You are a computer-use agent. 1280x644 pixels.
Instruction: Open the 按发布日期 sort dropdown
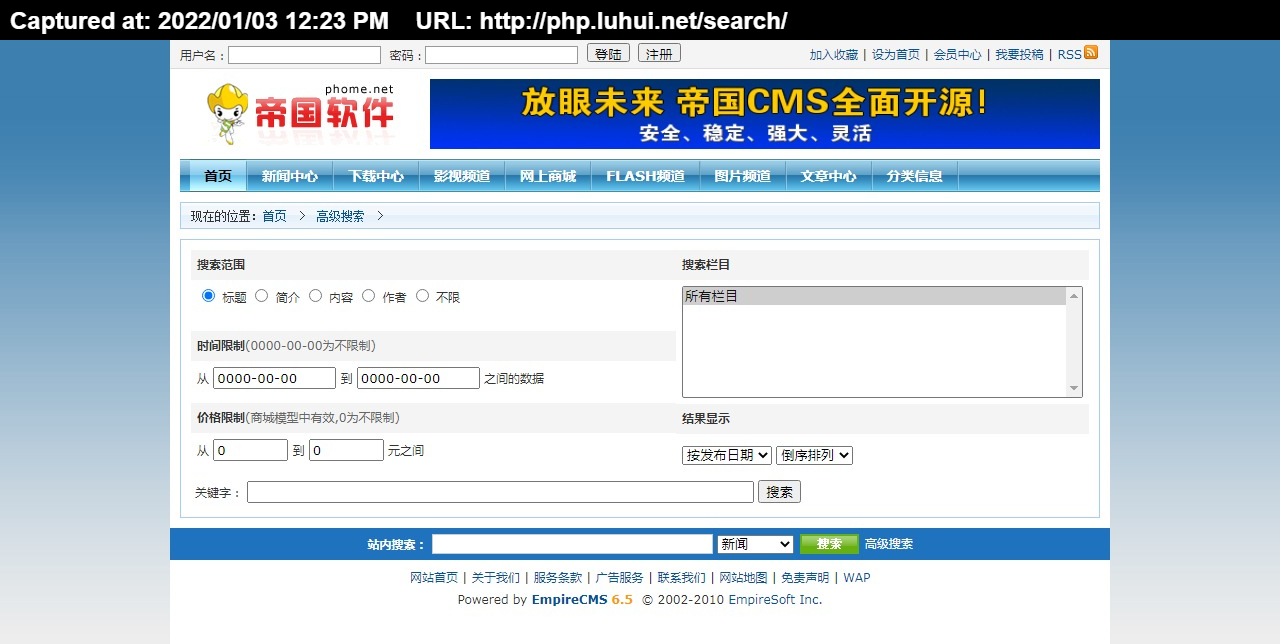[x=727, y=455]
